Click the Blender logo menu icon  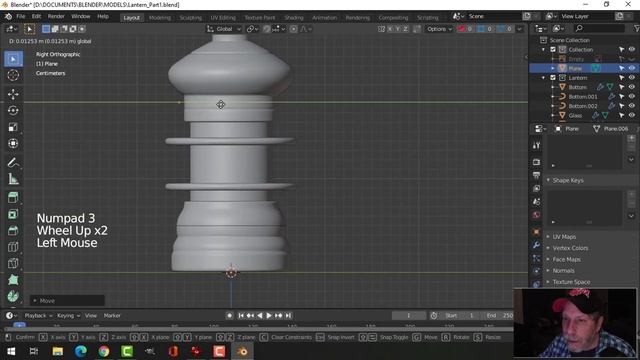pos(8,16)
